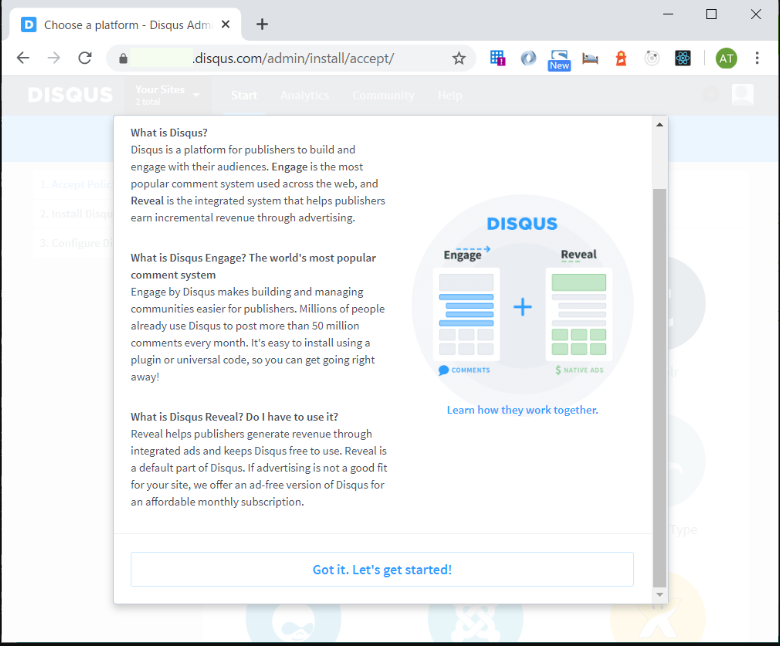Viewport: 780px width, 646px height.
Task: Click the orange lighthouse extension icon
Action: click(x=621, y=58)
